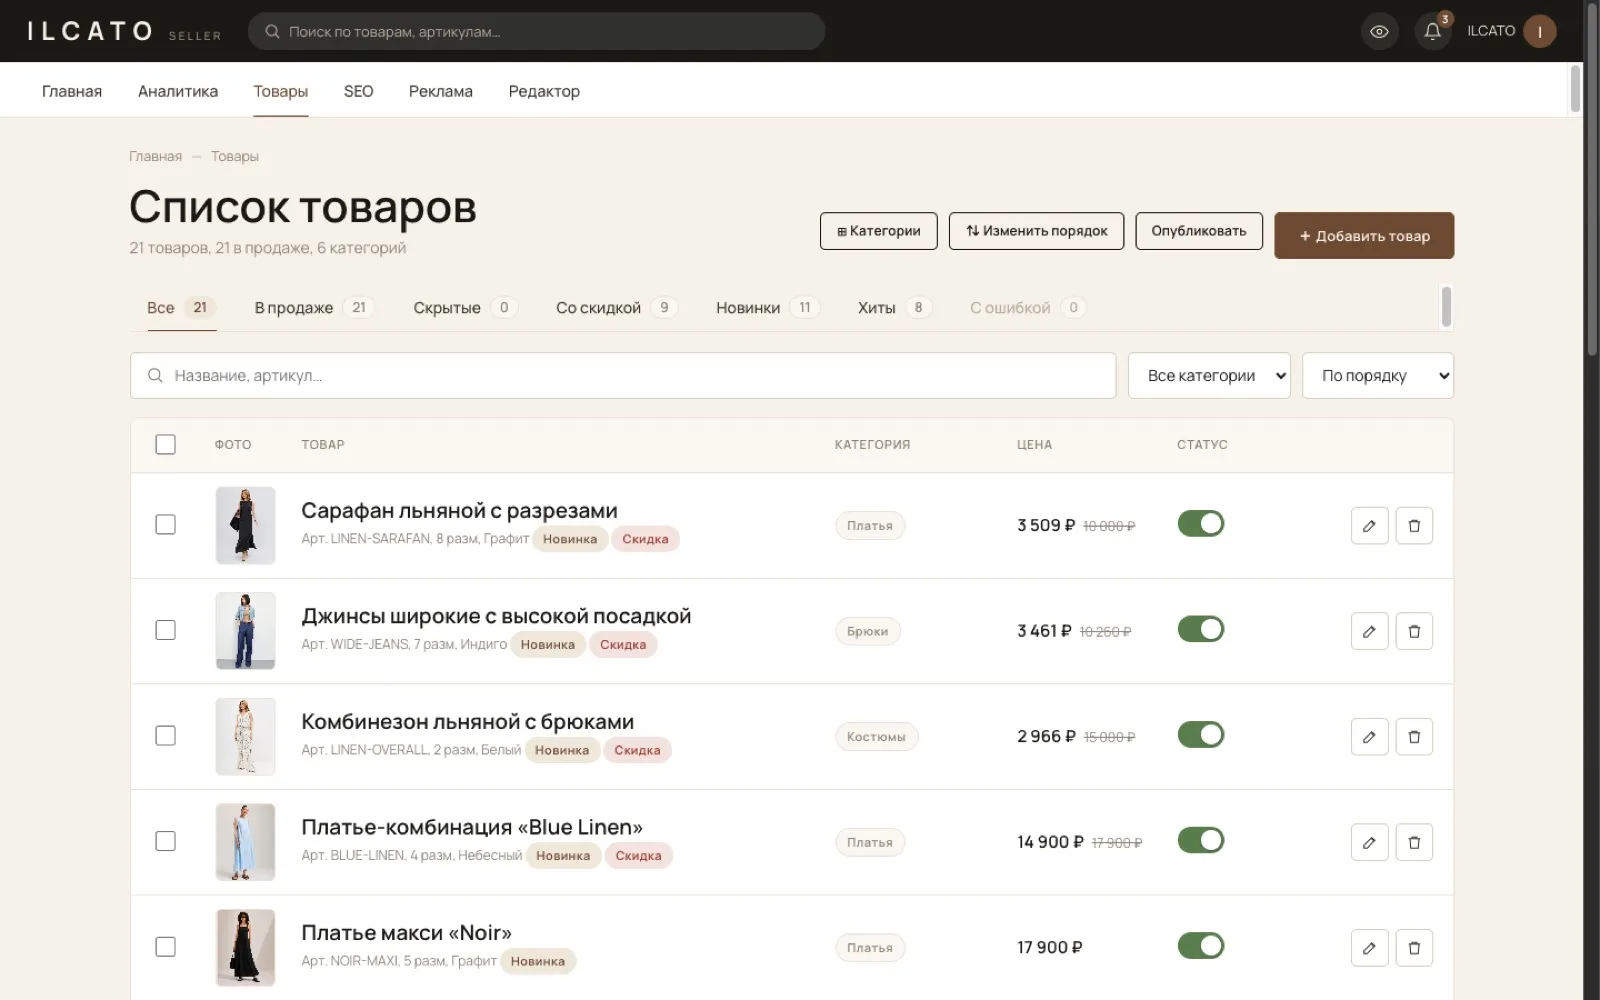Toggle status of Платье макси «Noir»
Image resolution: width=1600 pixels, height=1000 pixels.
1201,946
